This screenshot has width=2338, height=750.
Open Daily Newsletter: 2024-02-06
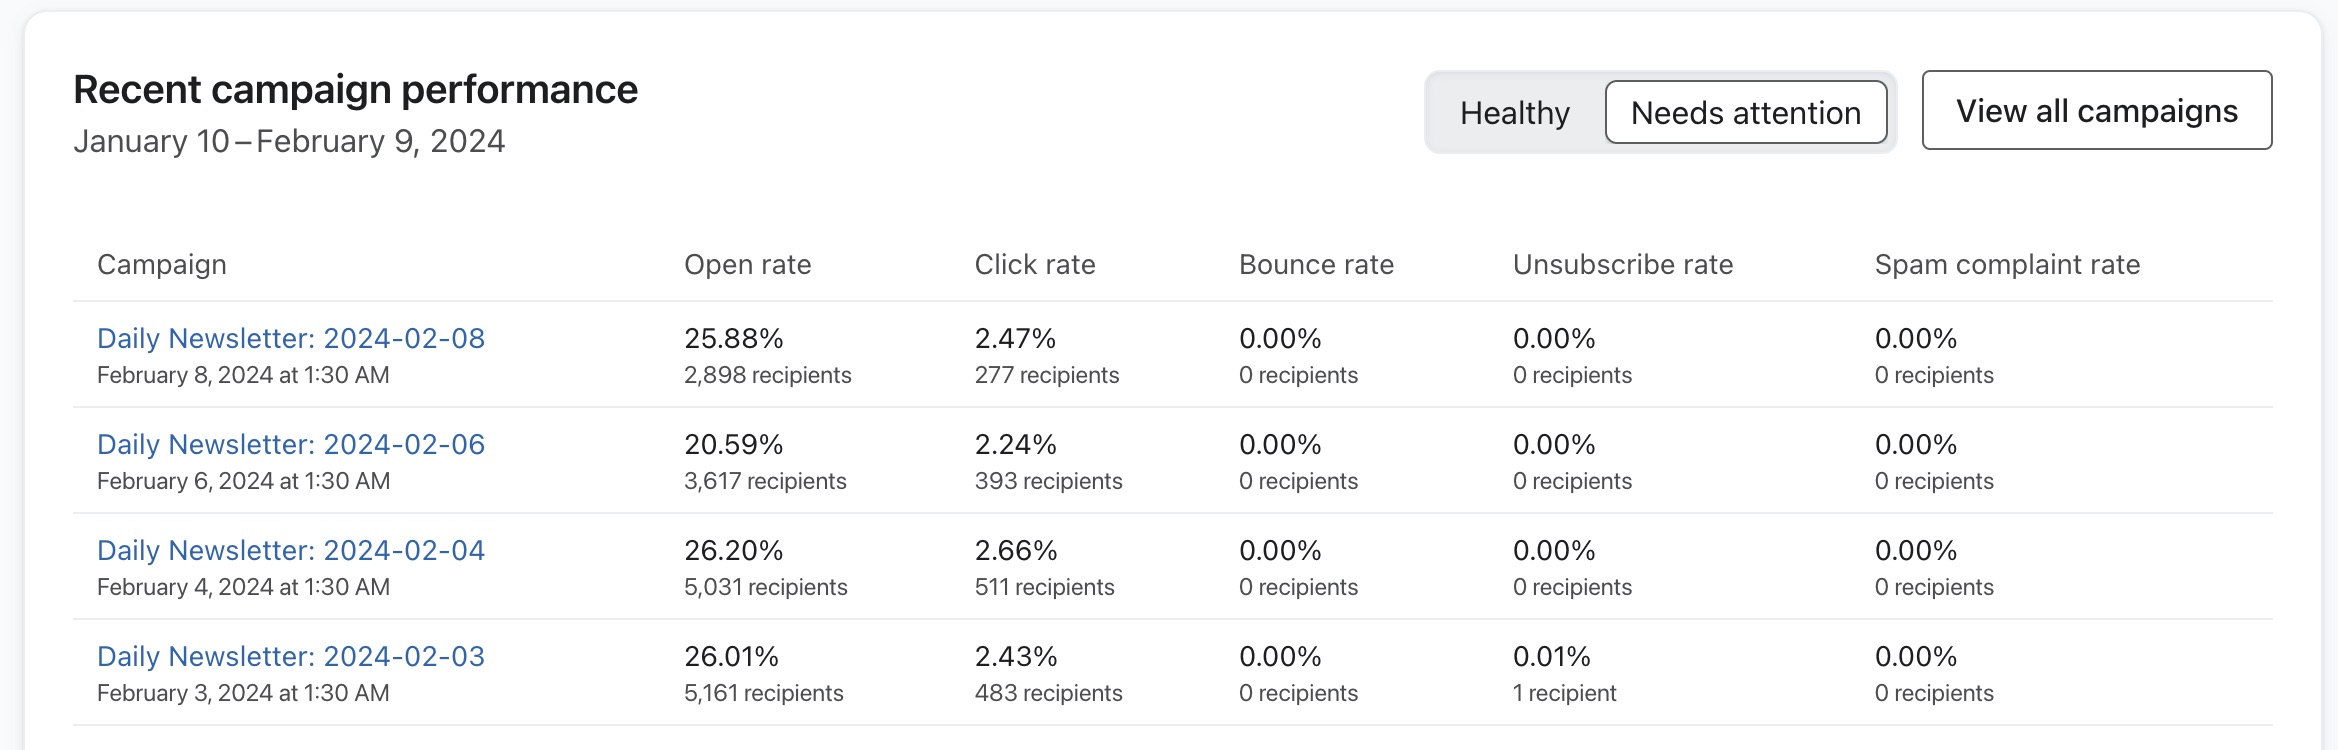pos(291,444)
